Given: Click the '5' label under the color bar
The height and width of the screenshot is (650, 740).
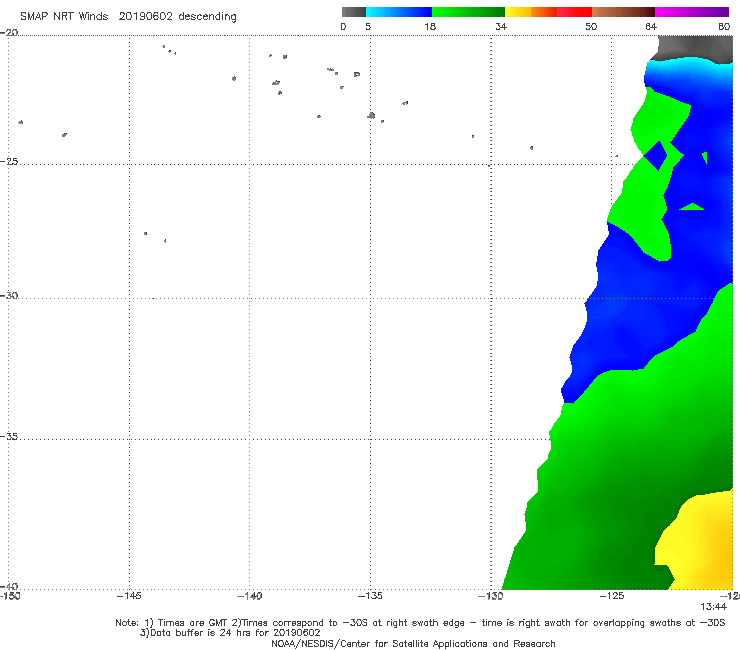Looking at the screenshot, I should [x=368, y=26].
